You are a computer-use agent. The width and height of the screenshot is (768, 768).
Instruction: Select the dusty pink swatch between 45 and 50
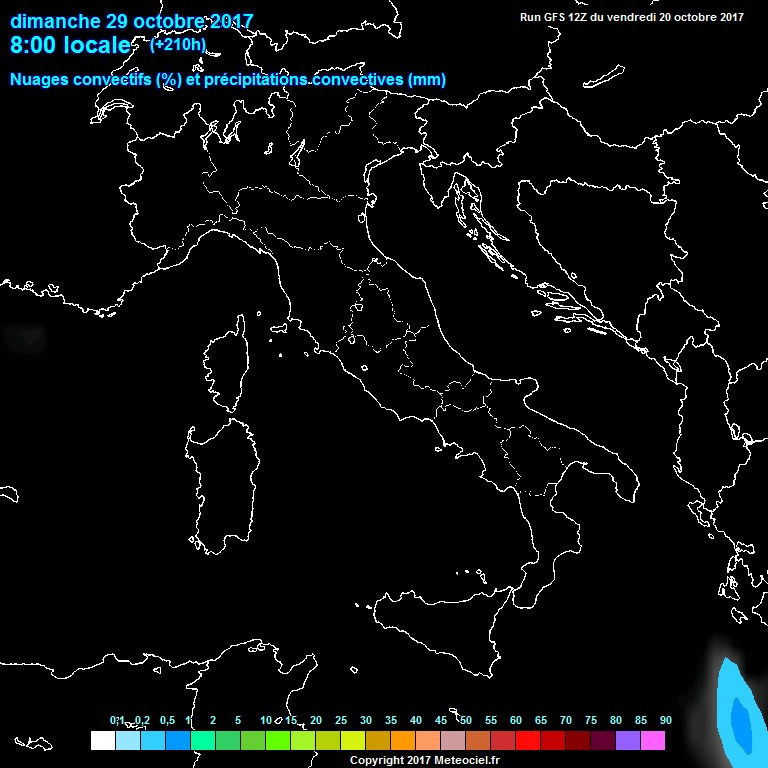click(453, 740)
